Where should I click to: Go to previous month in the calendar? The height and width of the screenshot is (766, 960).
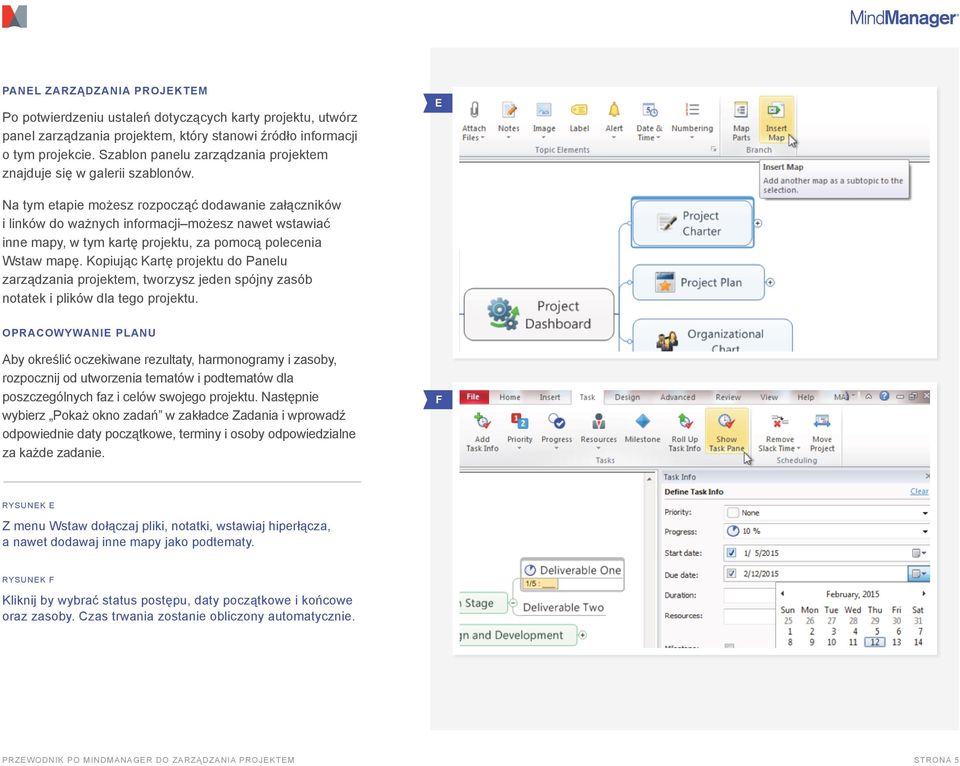point(782,593)
